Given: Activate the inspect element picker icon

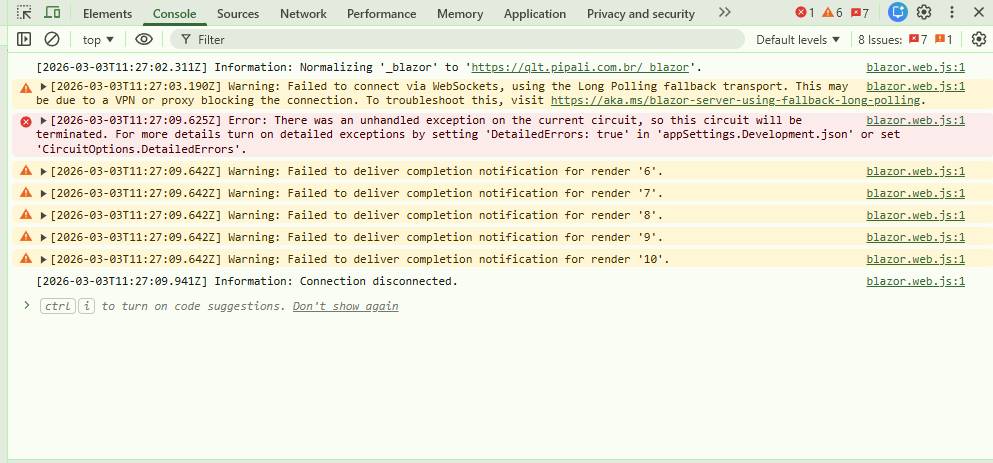Looking at the screenshot, I should coord(25,13).
